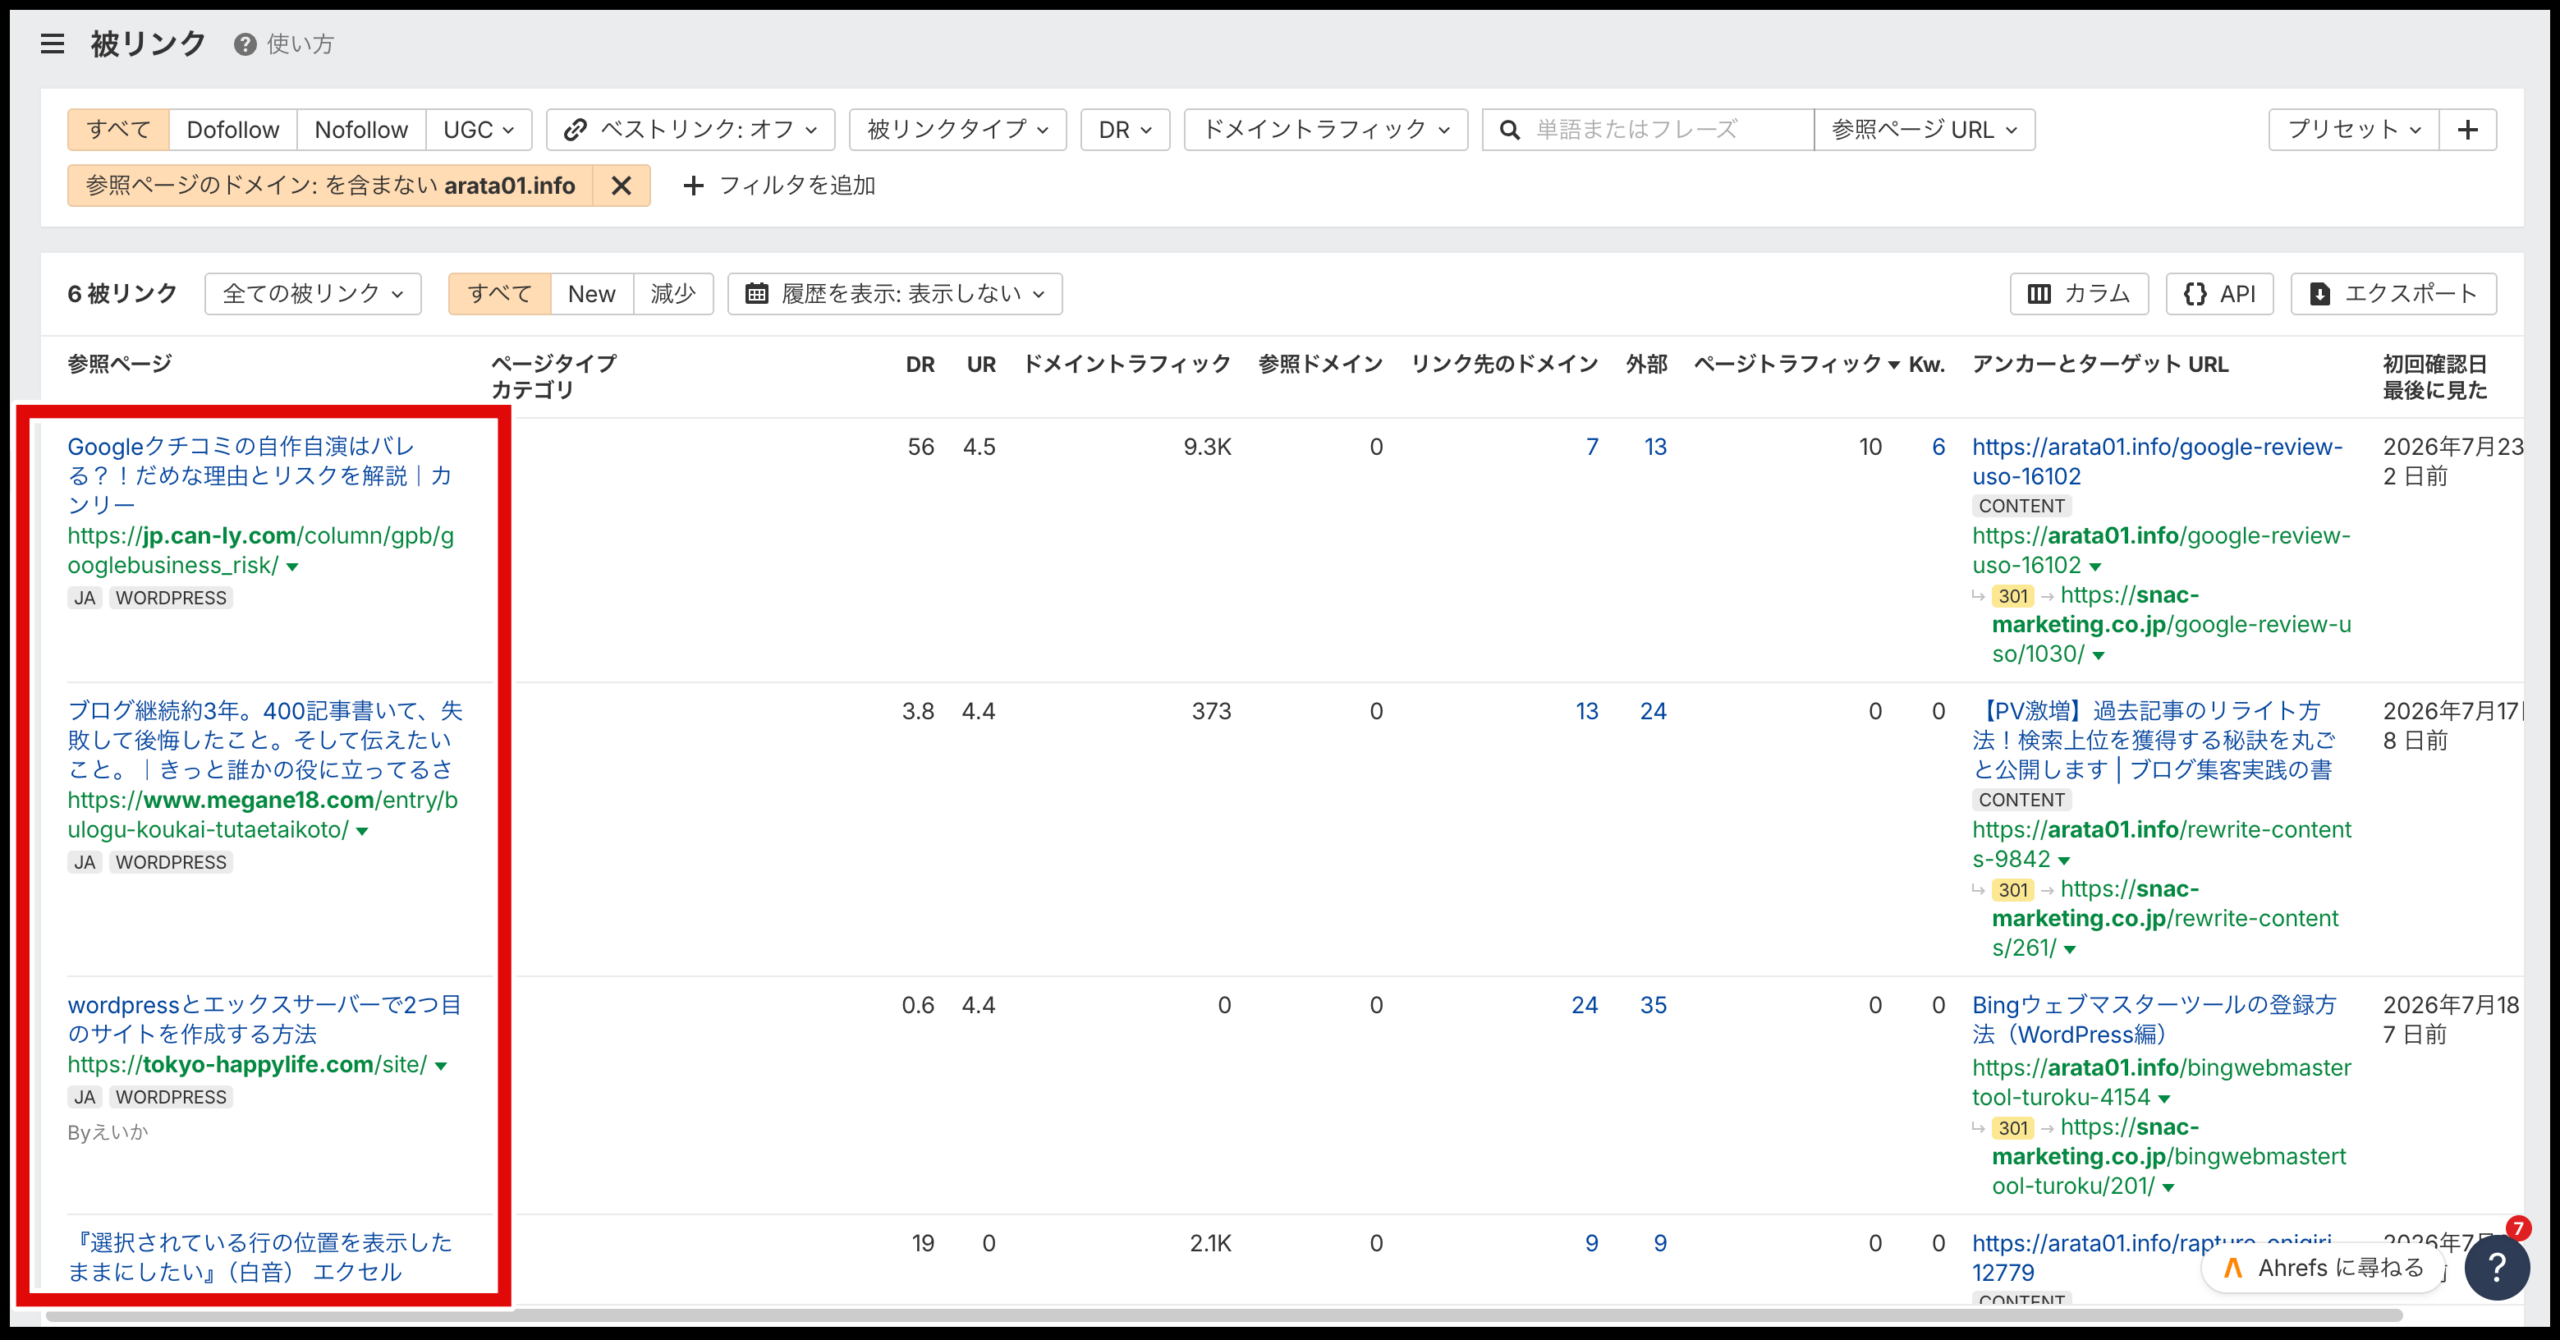The height and width of the screenshot is (1340, 2560).
Task: Open the 使い方 help icon
Action: pyautogui.click(x=245, y=44)
